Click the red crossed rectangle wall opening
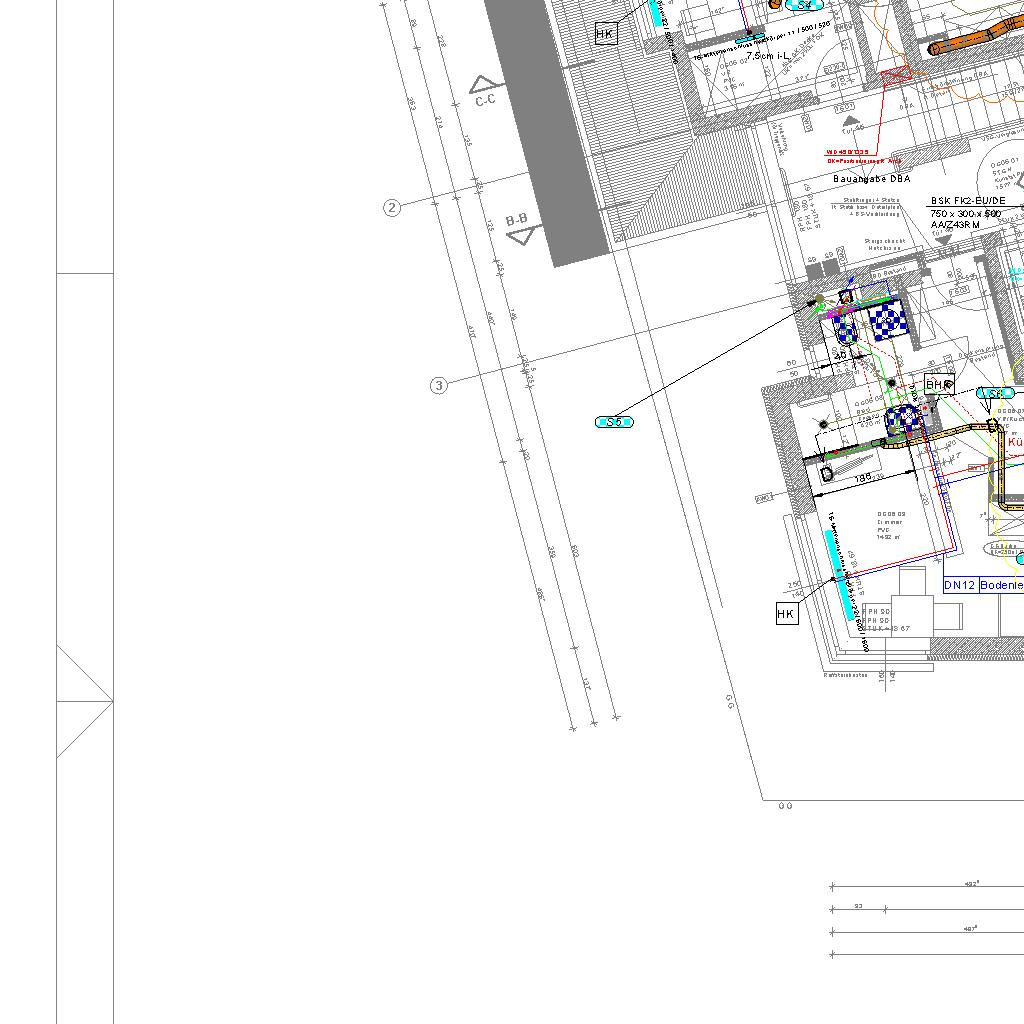The width and height of the screenshot is (1024, 1024). pos(896,76)
